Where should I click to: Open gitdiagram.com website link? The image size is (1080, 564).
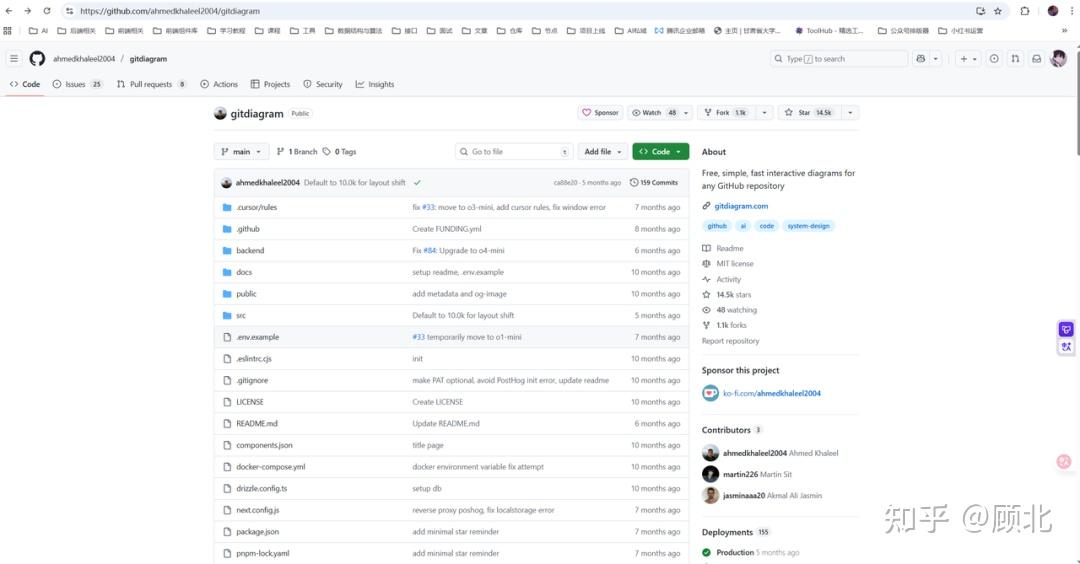click(x=741, y=206)
